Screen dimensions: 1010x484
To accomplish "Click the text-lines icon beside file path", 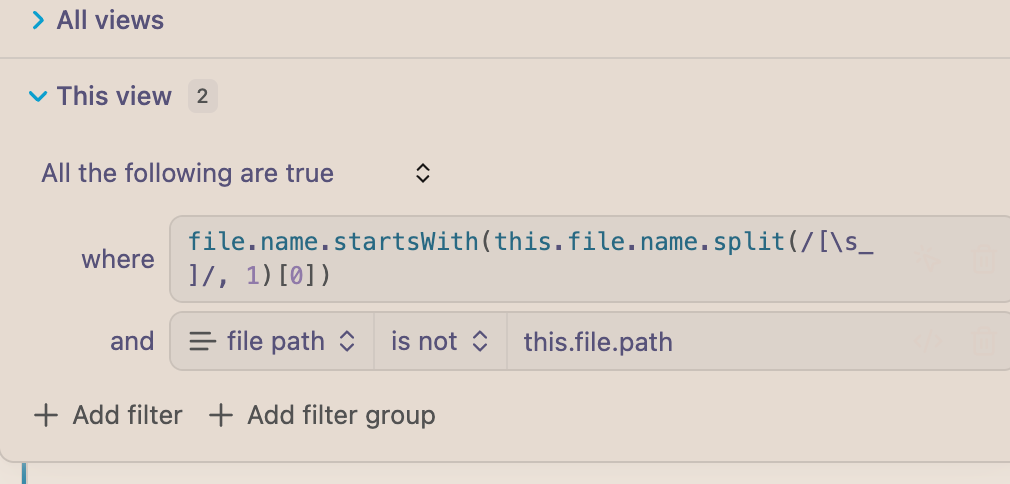I will pyautogui.click(x=202, y=342).
